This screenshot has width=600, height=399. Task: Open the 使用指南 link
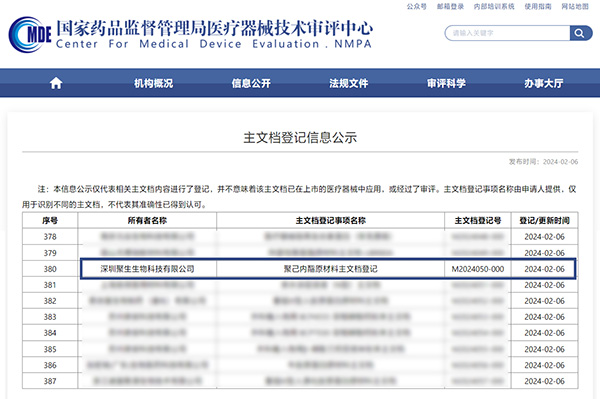[x=538, y=7]
